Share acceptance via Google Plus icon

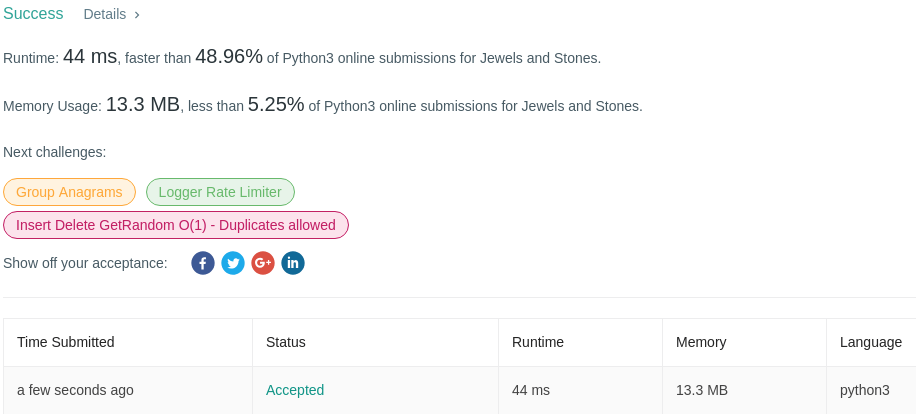(263, 263)
